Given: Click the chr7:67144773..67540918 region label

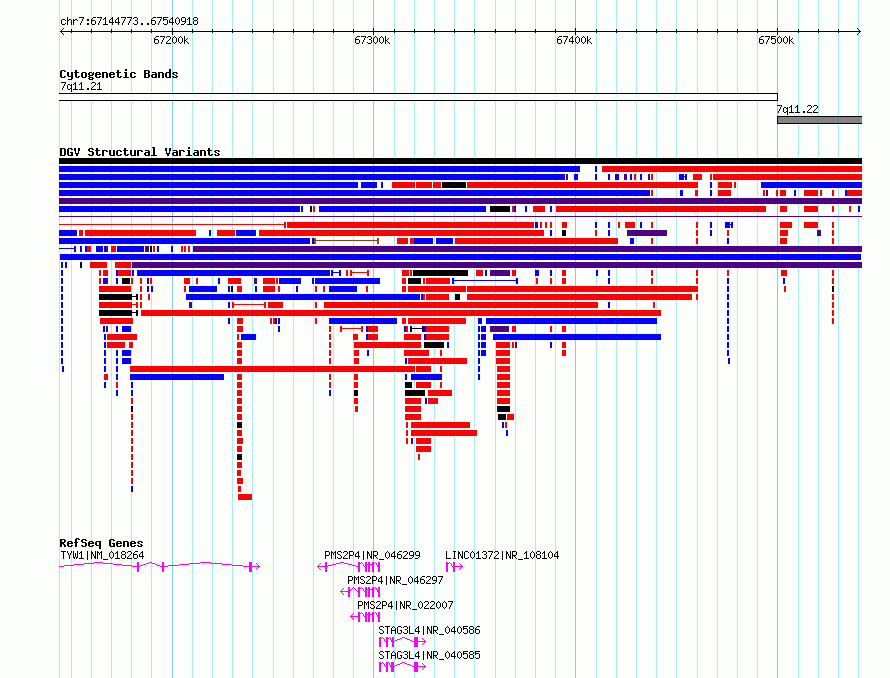Looking at the screenshot, I should (x=129, y=22).
